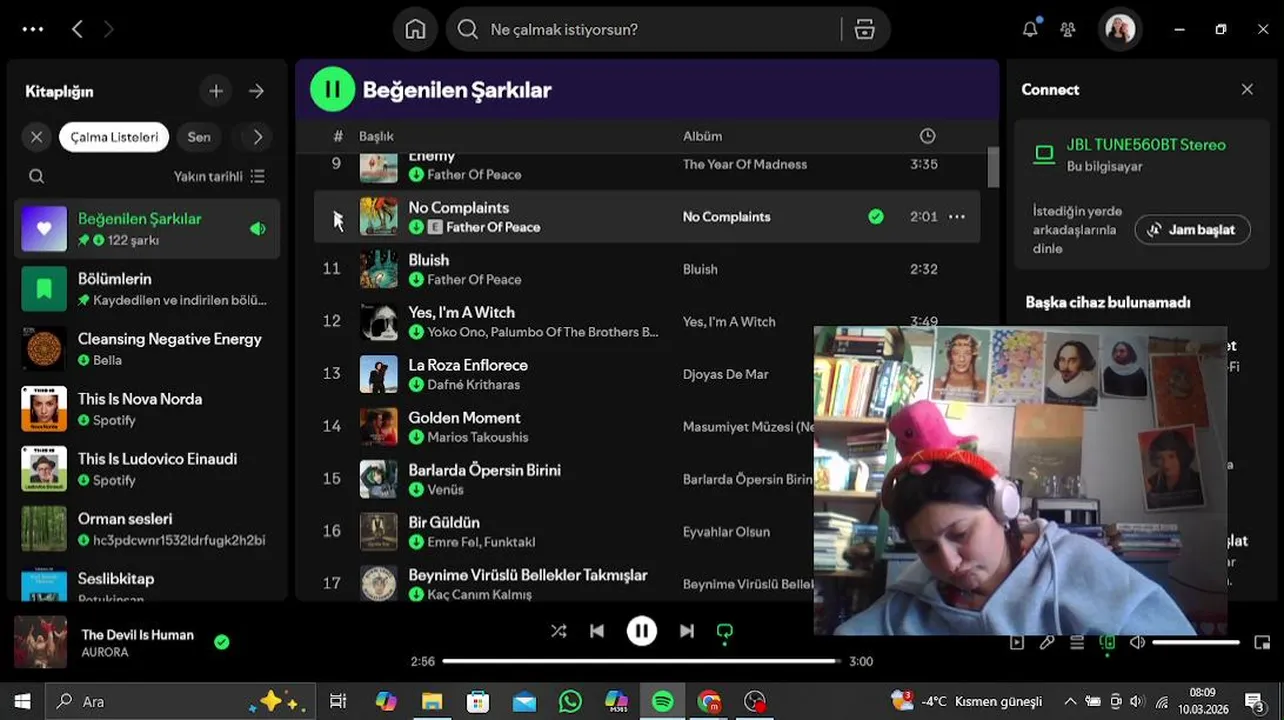Open the Spotify home page
1284x720 pixels.
(x=415, y=29)
